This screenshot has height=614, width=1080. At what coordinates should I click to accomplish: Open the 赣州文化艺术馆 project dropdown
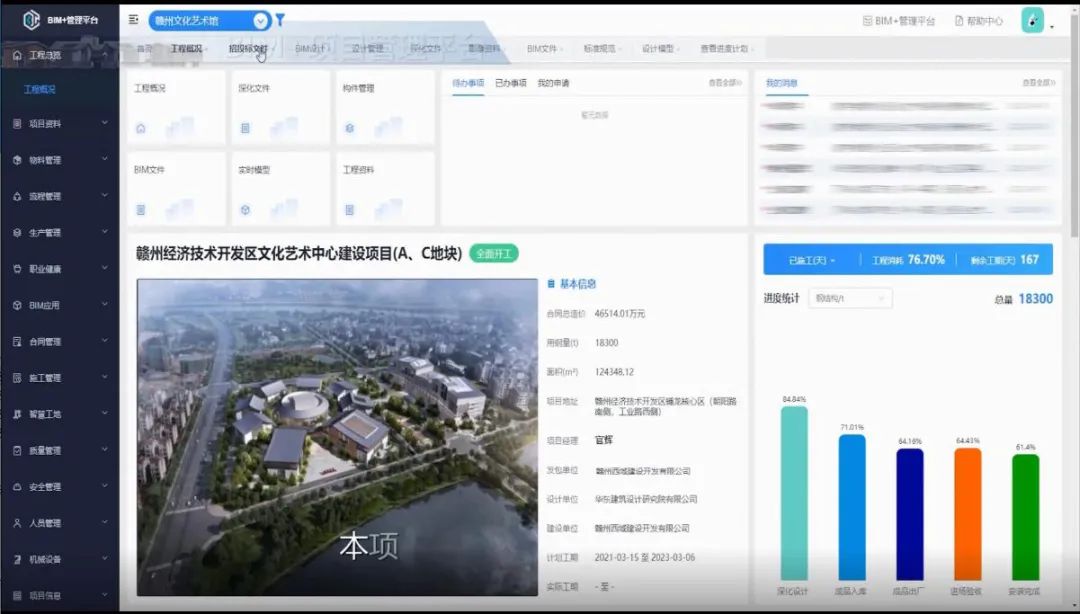pos(260,20)
